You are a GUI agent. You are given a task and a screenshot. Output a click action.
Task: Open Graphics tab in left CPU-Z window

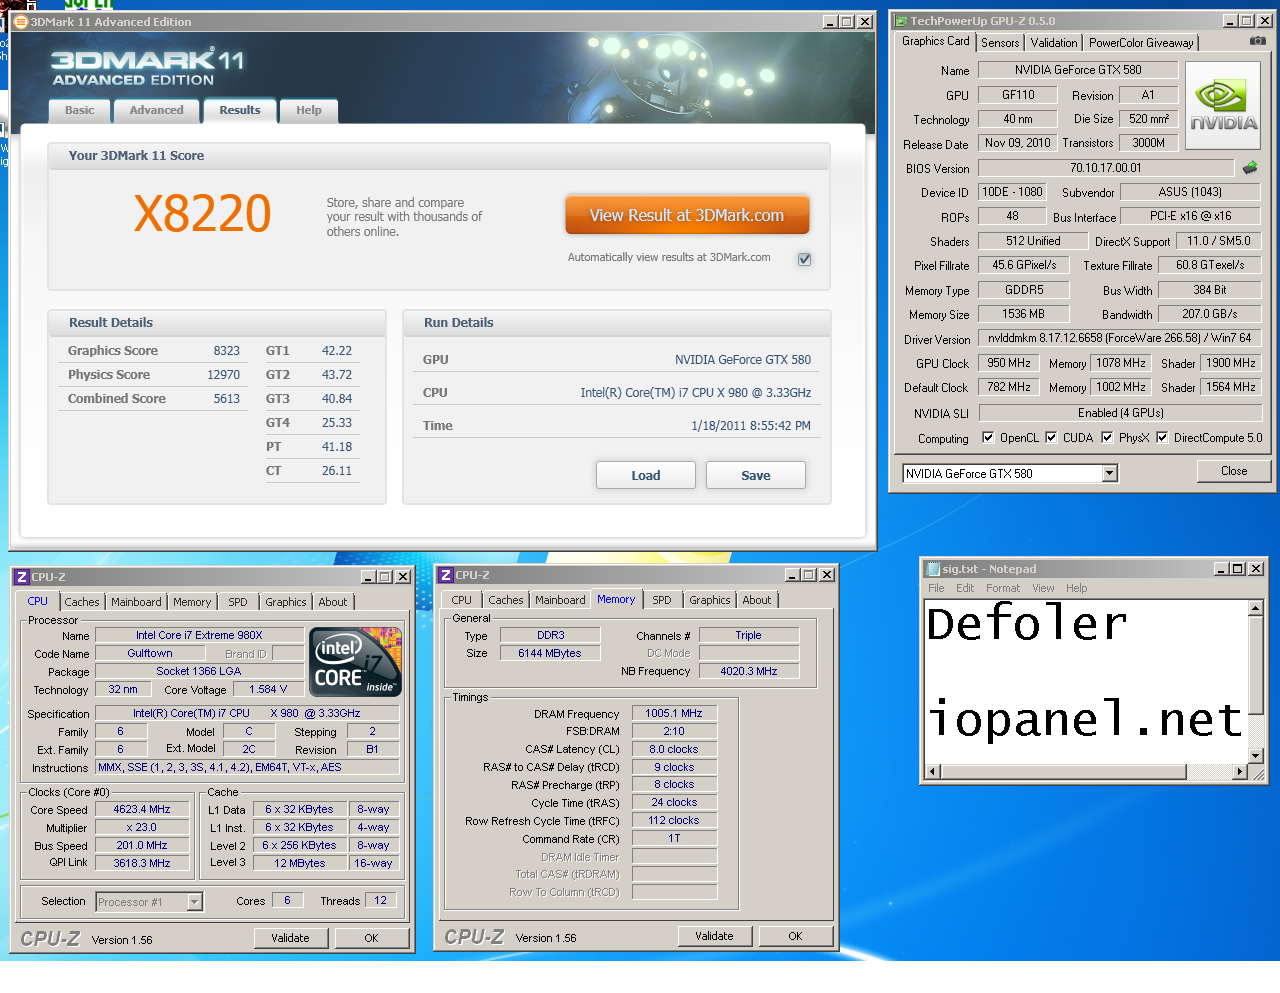[x=286, y=602]
